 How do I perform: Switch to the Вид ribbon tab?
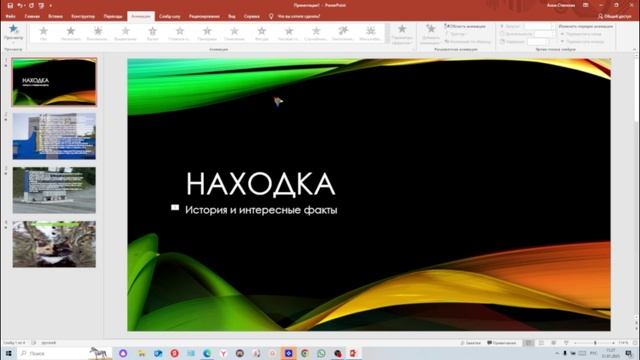(x=232, y=16)
